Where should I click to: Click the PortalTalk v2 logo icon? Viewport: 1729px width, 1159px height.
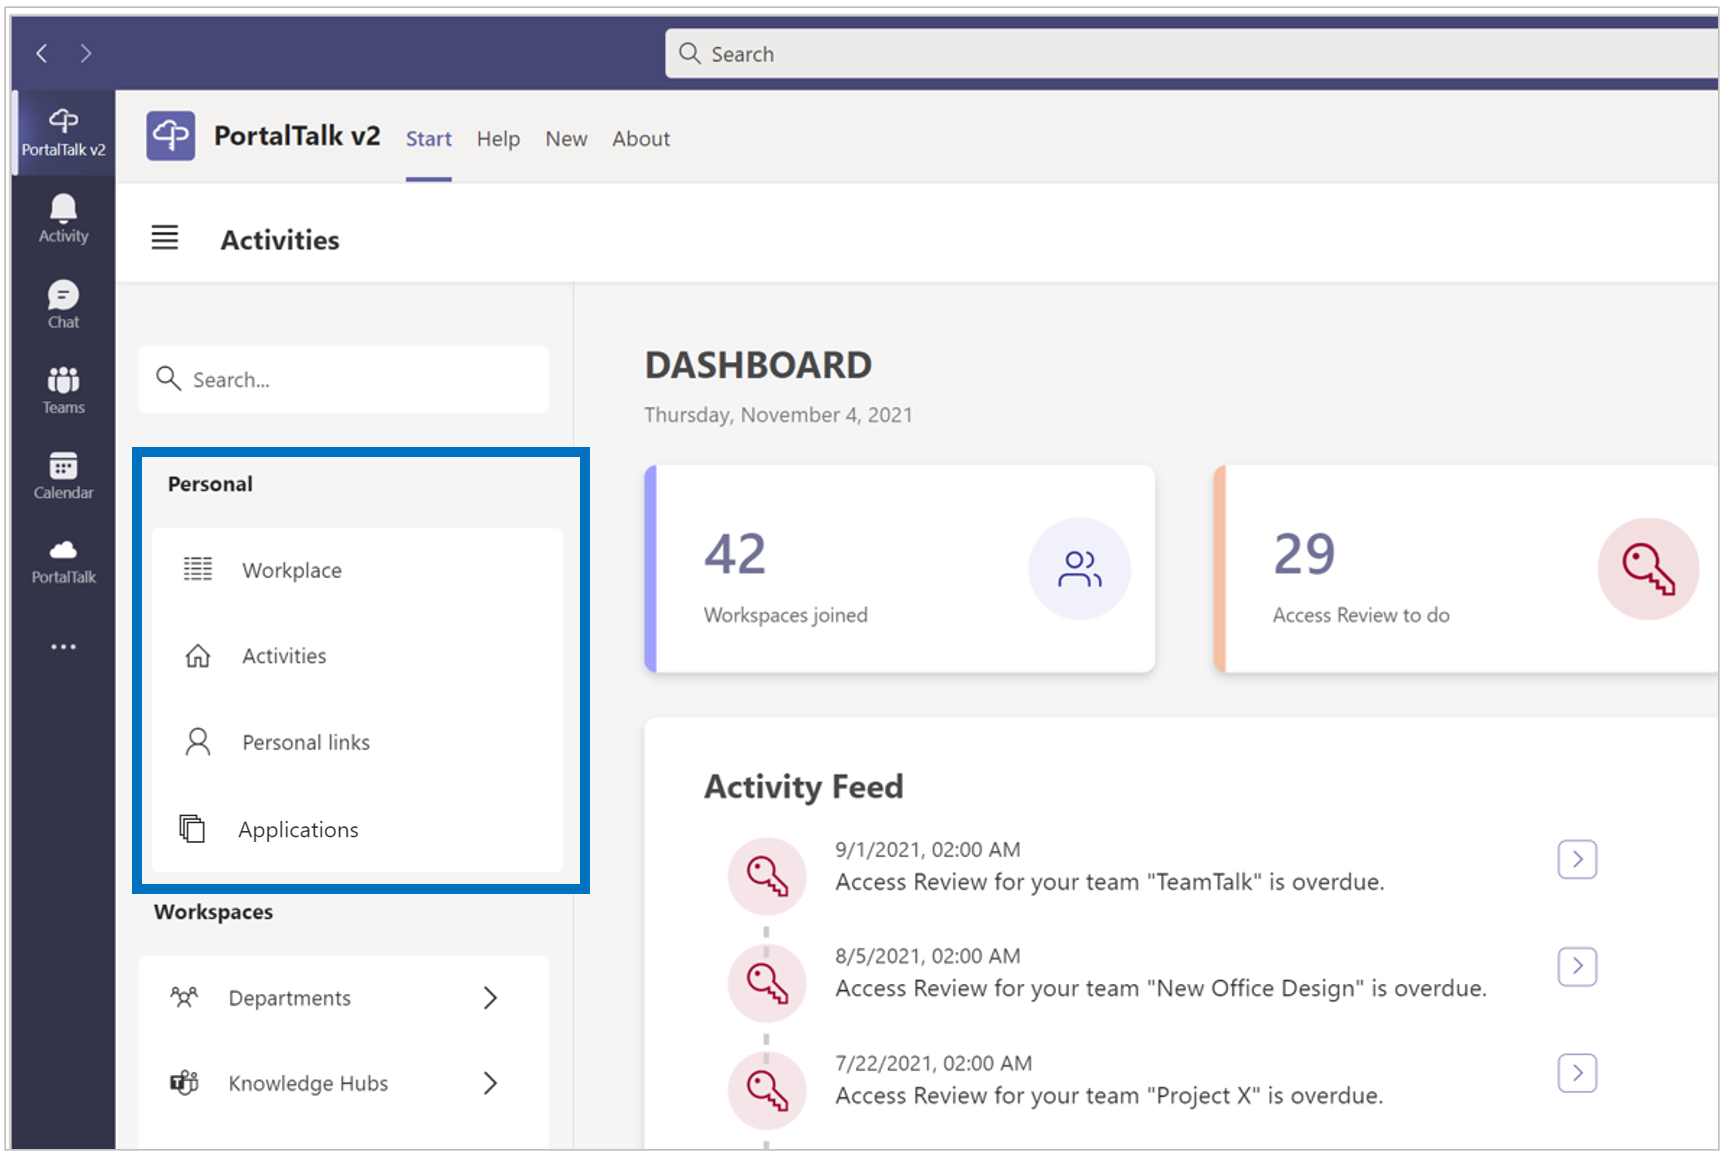click(171, 136)
